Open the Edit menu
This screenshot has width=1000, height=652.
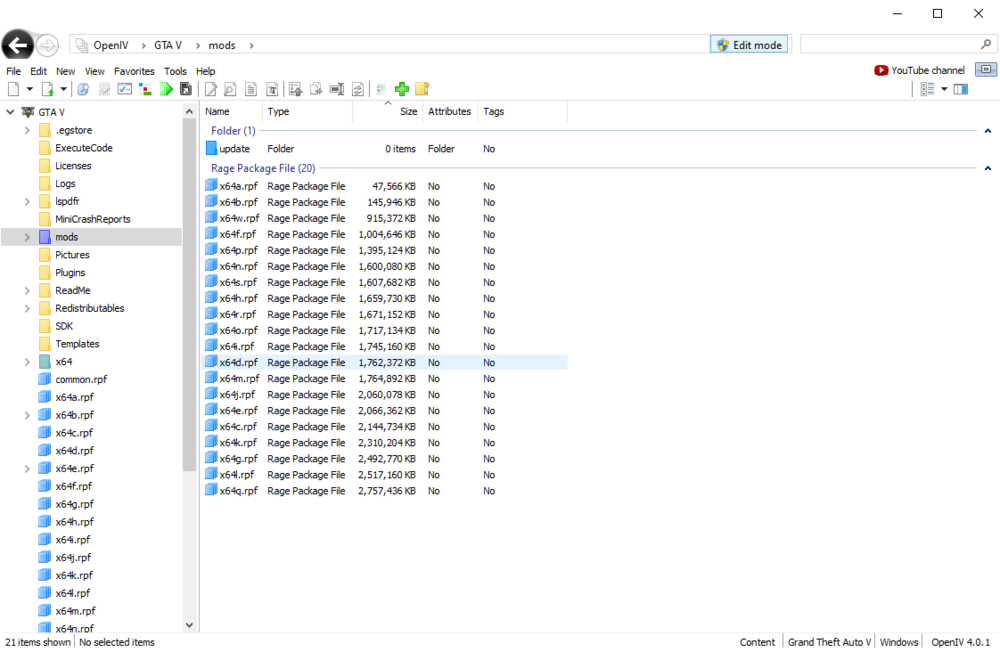38,71
